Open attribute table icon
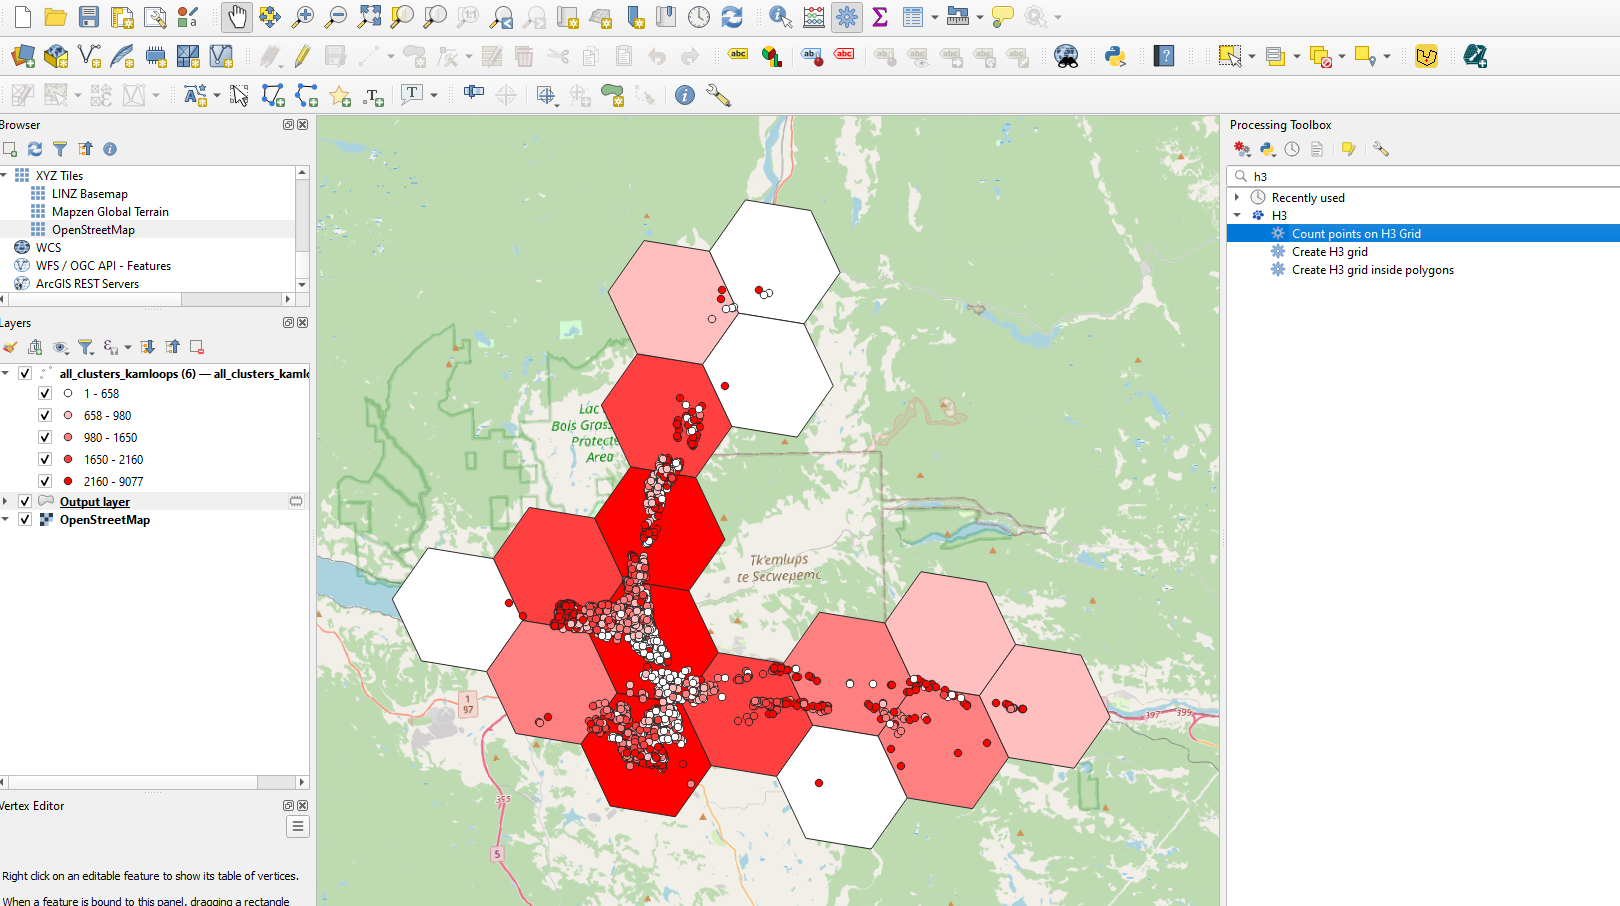The width and height of the screenshot is (1620, 906). 913,17
